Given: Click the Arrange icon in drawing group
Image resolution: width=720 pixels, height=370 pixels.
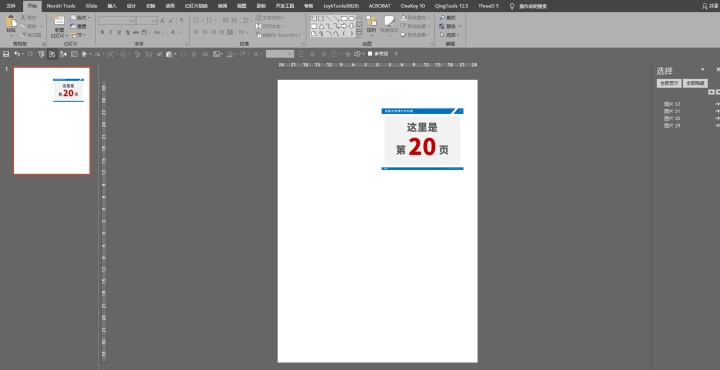Looking at the screenshot, I should pos(371,21).
